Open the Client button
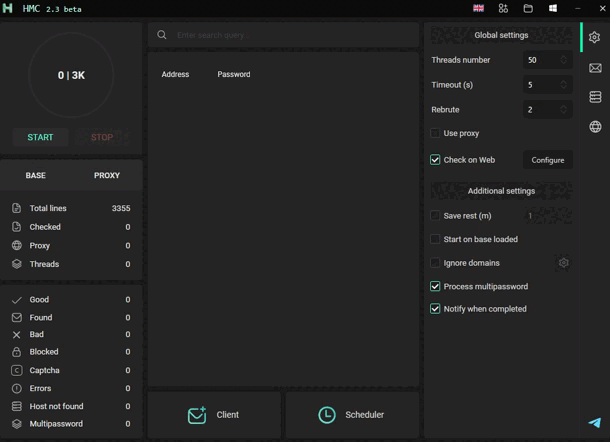 [x=214, y=415]
